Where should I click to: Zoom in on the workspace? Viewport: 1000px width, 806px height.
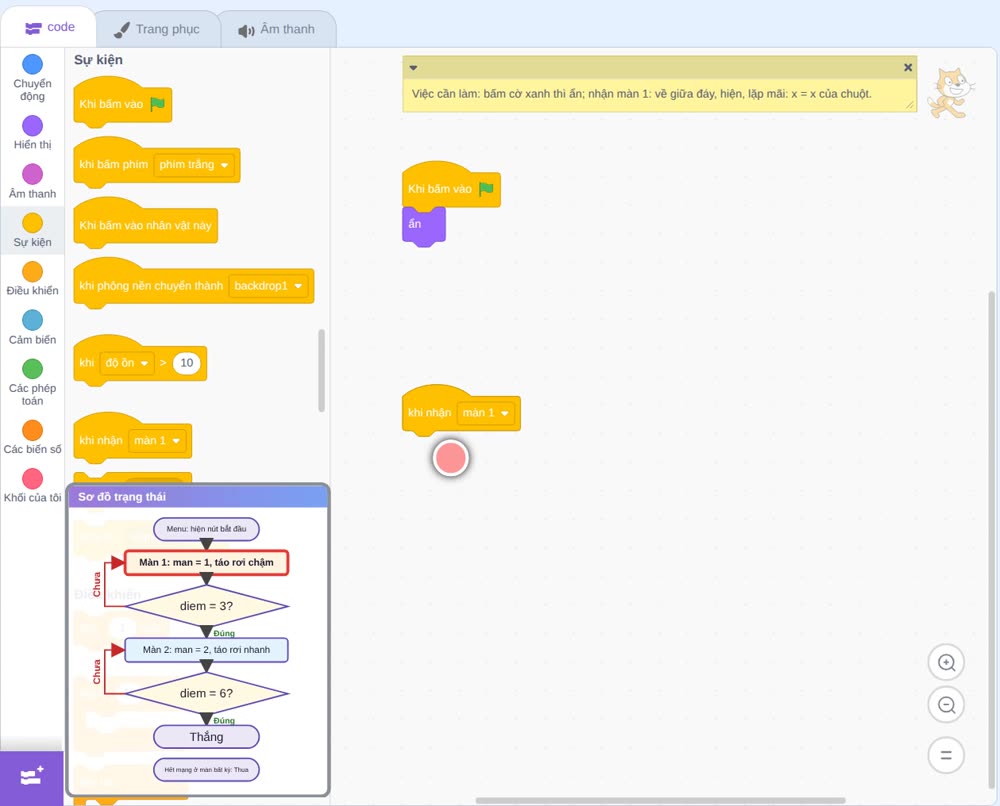coord(946,663)
